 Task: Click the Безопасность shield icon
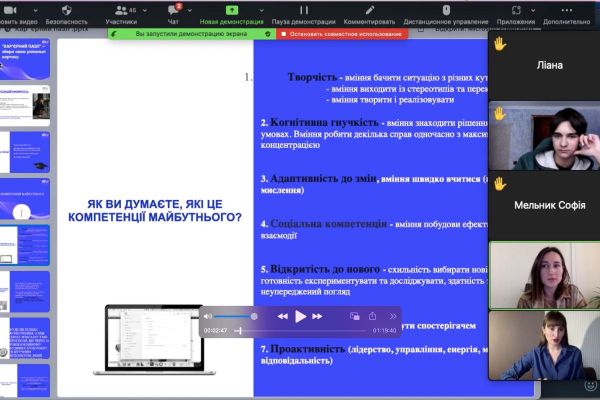(x=66, y=8)
